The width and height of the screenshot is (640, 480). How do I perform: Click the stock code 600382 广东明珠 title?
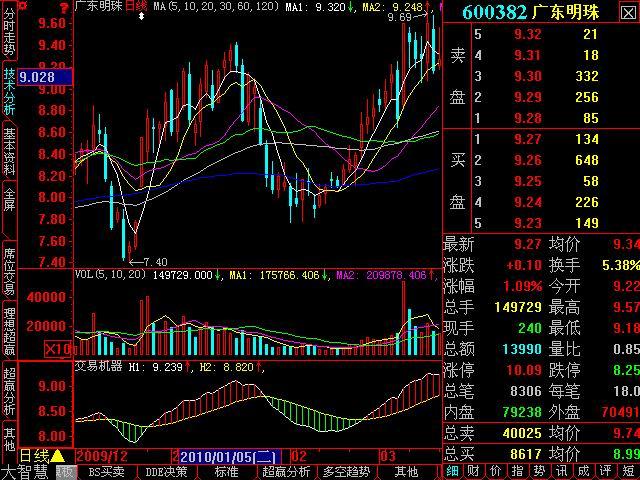531,12
